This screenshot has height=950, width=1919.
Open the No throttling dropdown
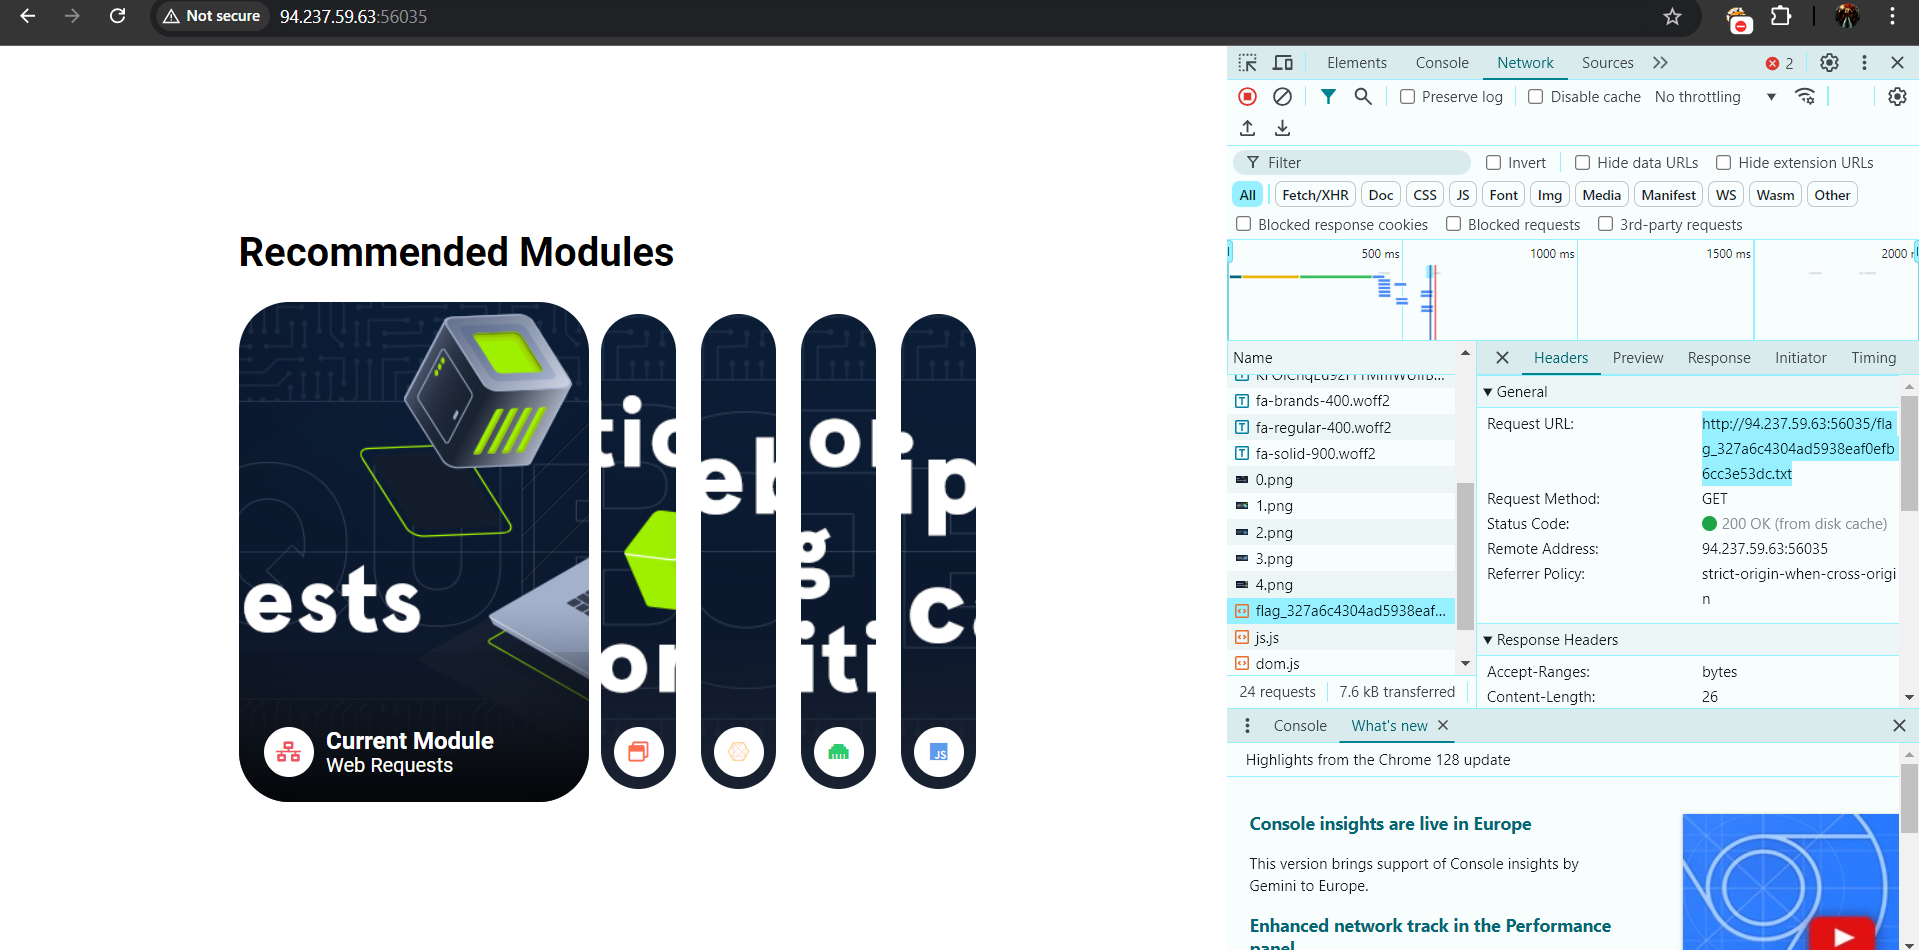pyautogui.click(x=1714, y=97)
